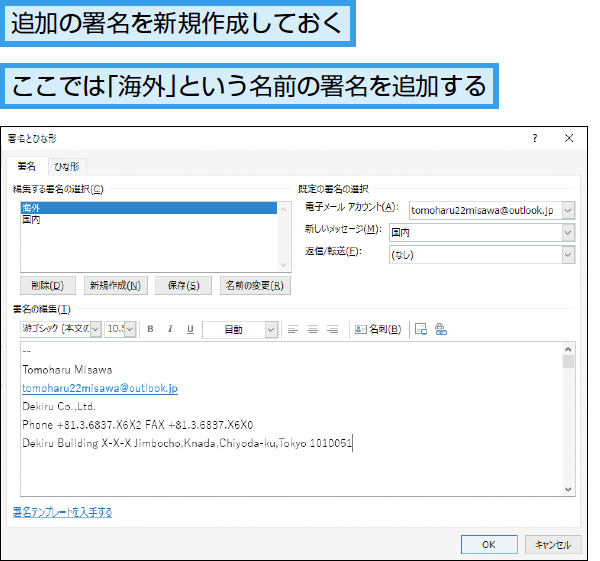Toggle bold formatting in signature editor

150,329
